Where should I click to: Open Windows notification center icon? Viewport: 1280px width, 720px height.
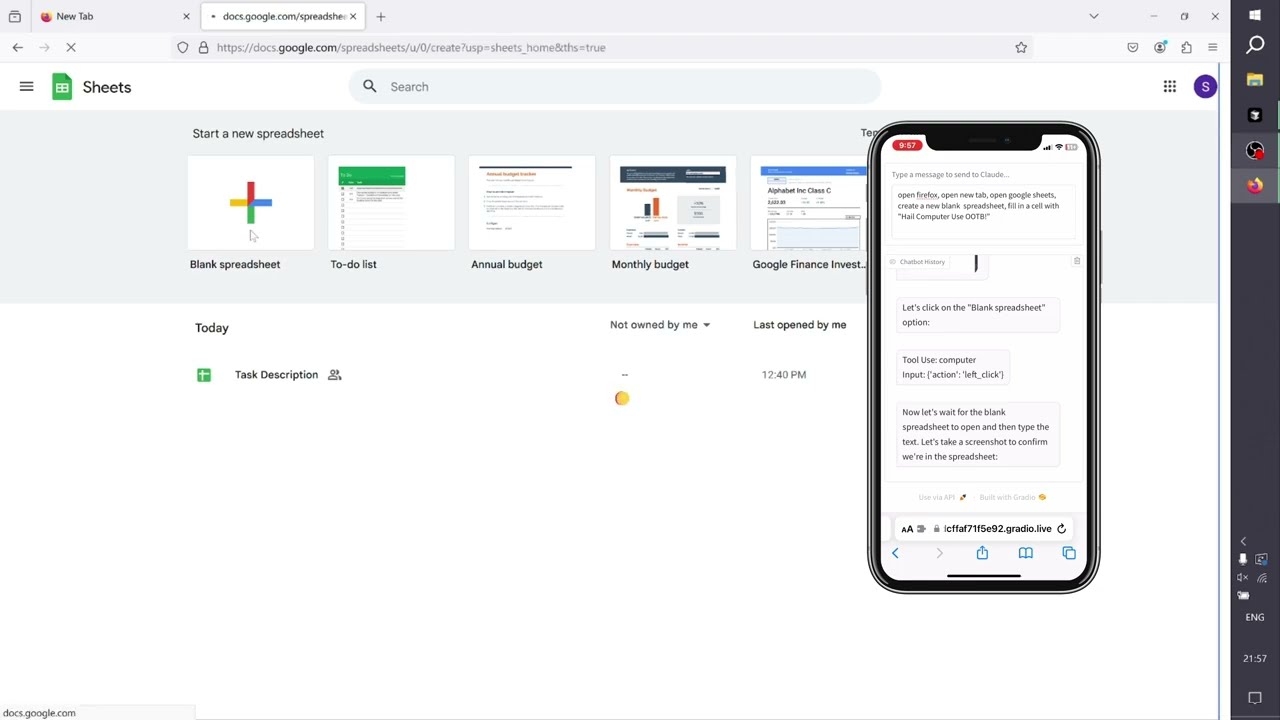coord(1255,698)
